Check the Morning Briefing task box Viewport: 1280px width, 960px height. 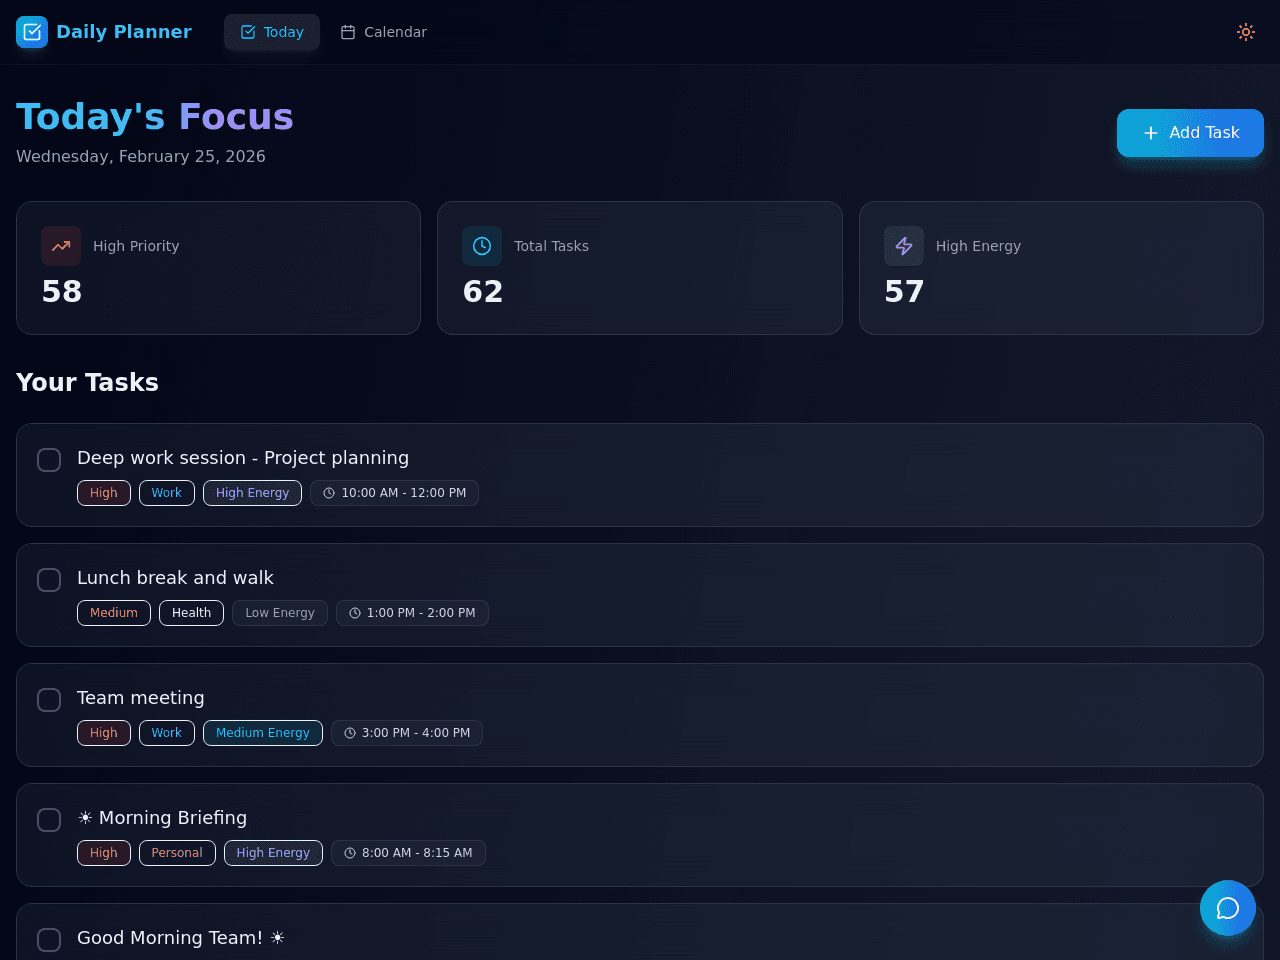(x=49, y=820)
